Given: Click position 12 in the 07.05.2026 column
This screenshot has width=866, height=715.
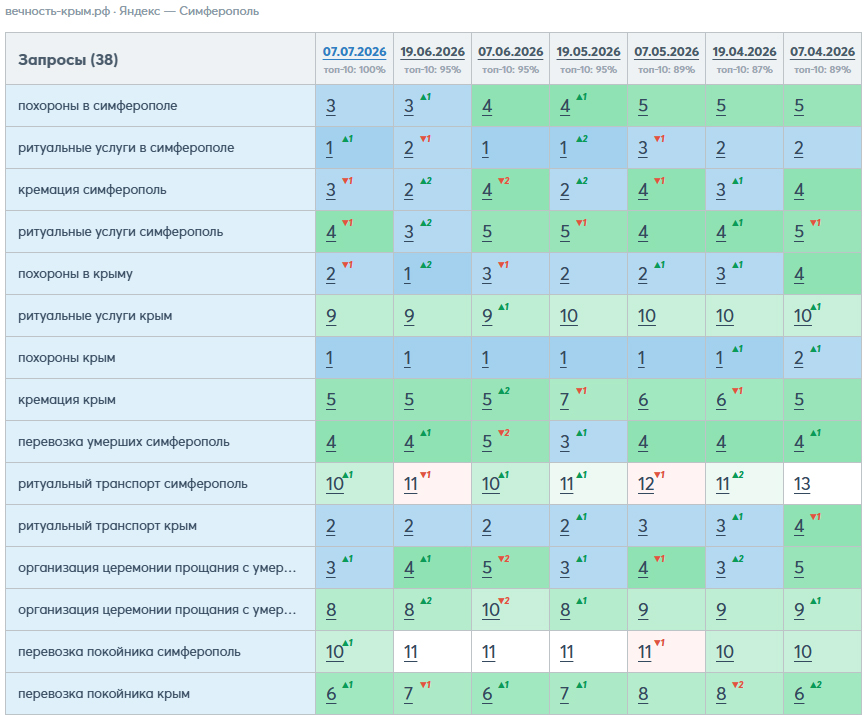Looking at the screenshot, I should click(646, 484).
